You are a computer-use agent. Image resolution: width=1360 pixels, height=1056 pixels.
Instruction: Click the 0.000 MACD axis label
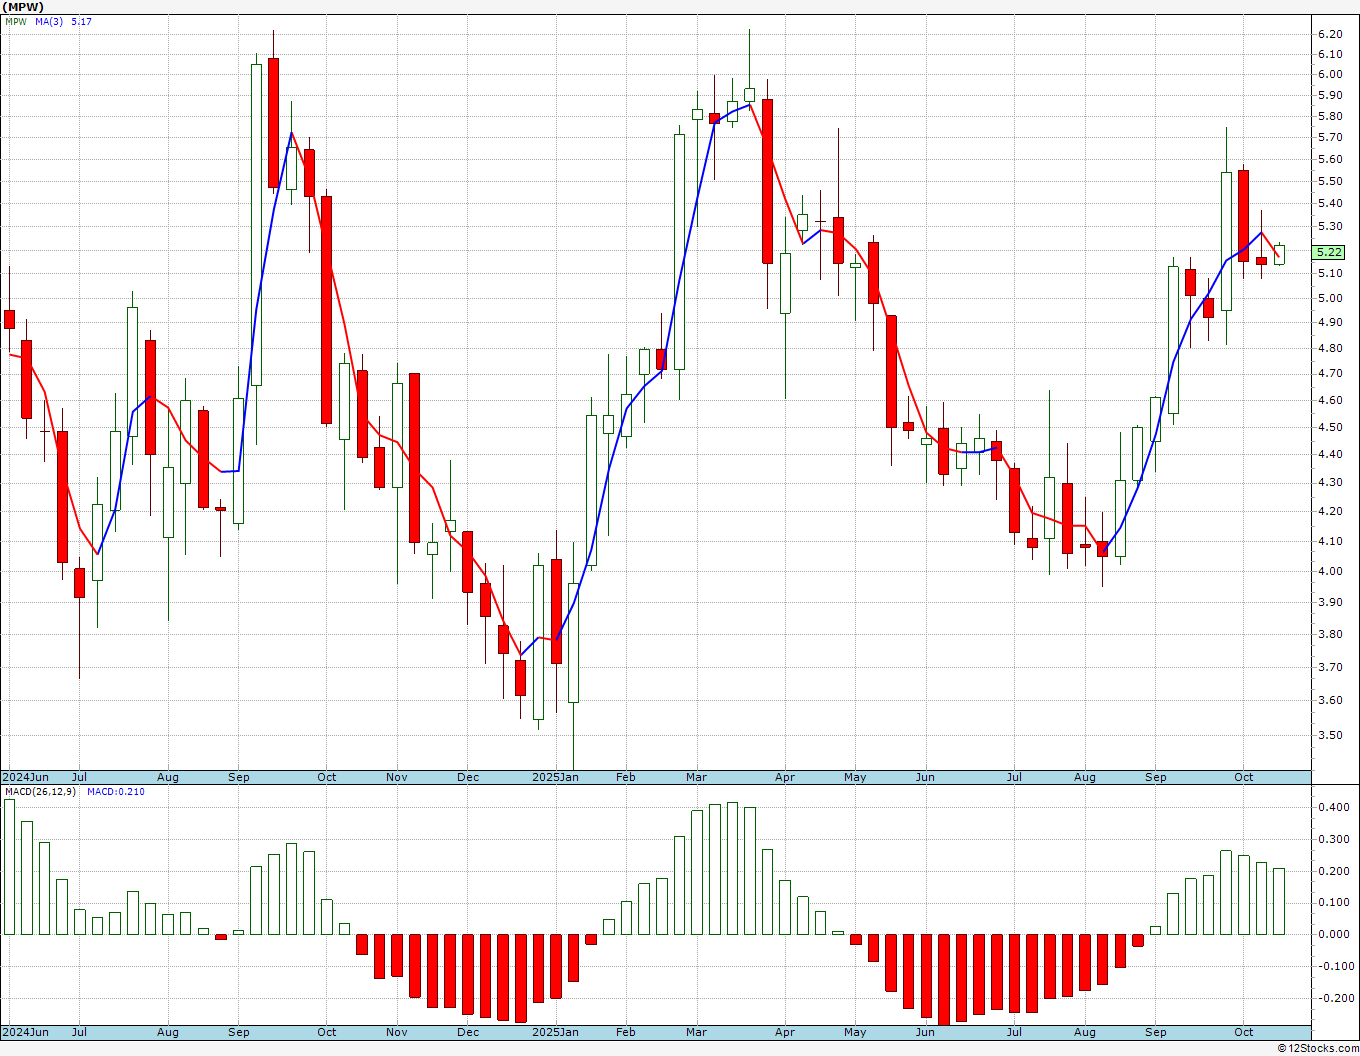coord(1333,935)
